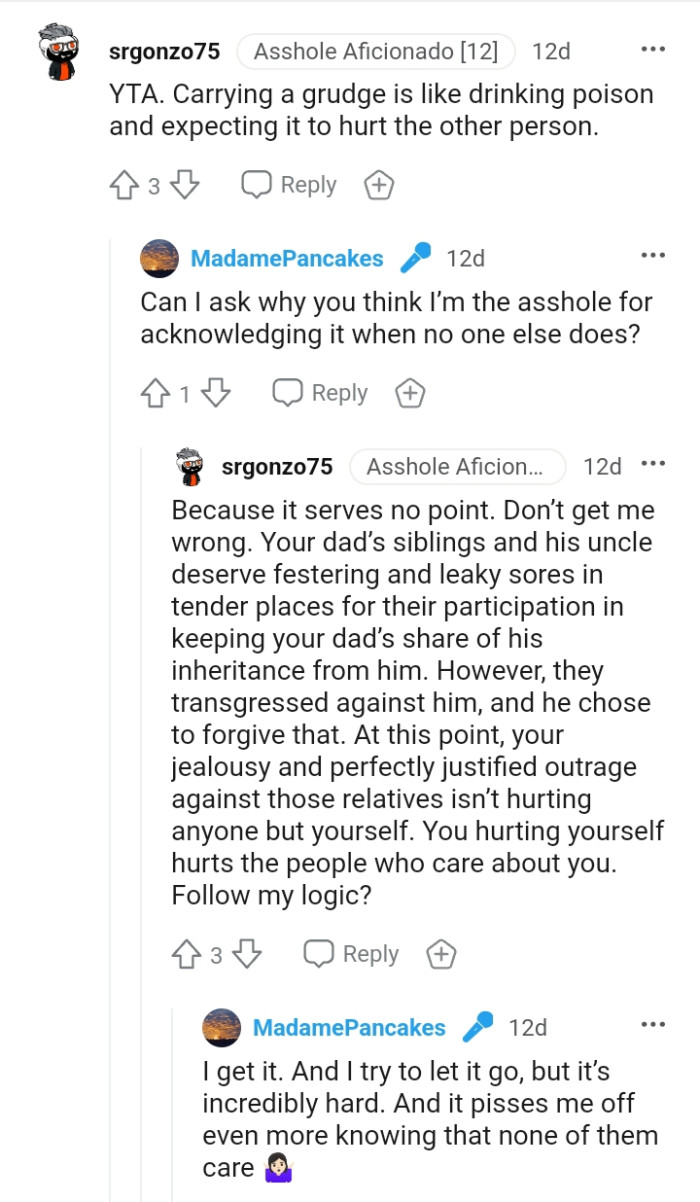Image resolution: width=700 pixels, height=1202 pixels.
Task: Open the options menu on the bottom MadamePancakes comment
Action: [653, 1024]
